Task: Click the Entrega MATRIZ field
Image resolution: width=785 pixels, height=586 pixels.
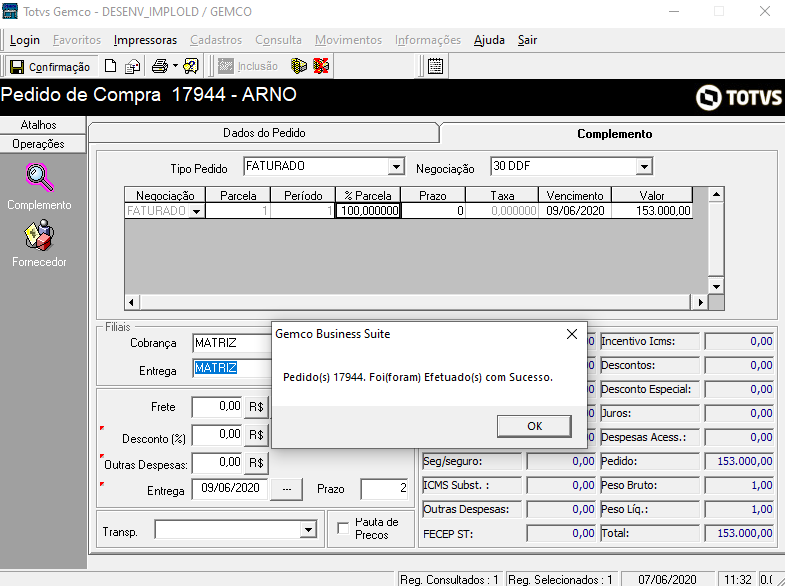Action: click(x=232, y=368)
